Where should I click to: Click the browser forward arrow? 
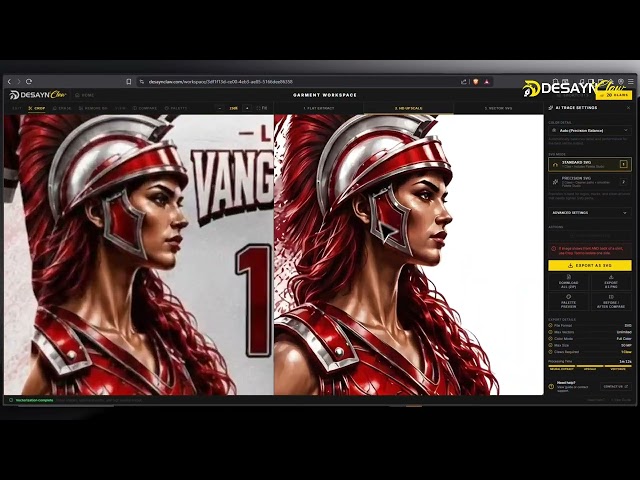pos(19,82)
